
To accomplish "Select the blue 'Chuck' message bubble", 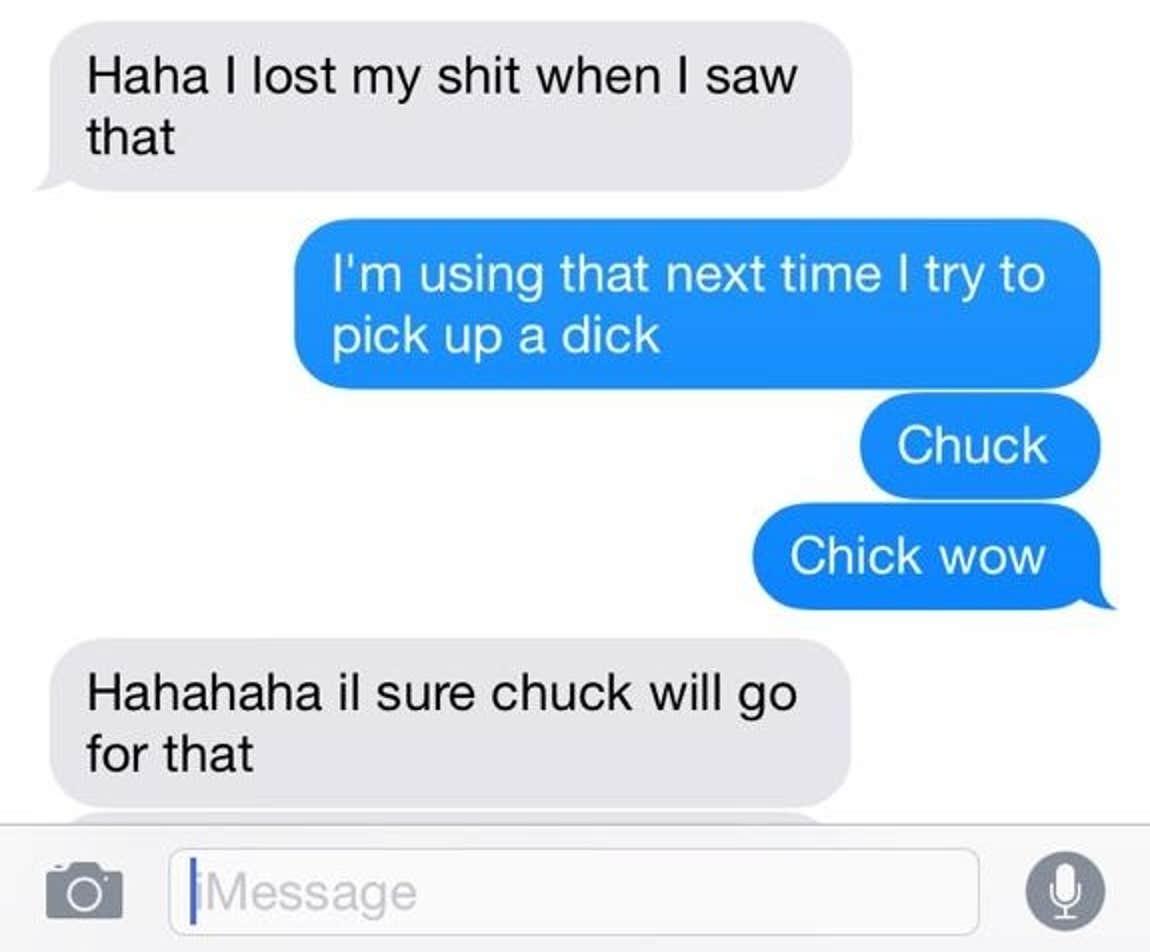I will (980, 445).
